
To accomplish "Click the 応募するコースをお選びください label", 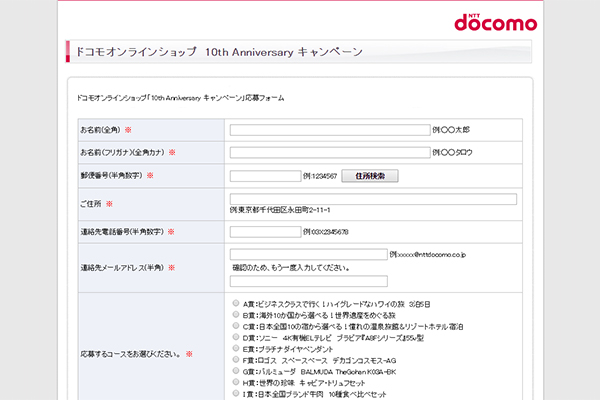I will pyautogui.click(x=130, y=354).
